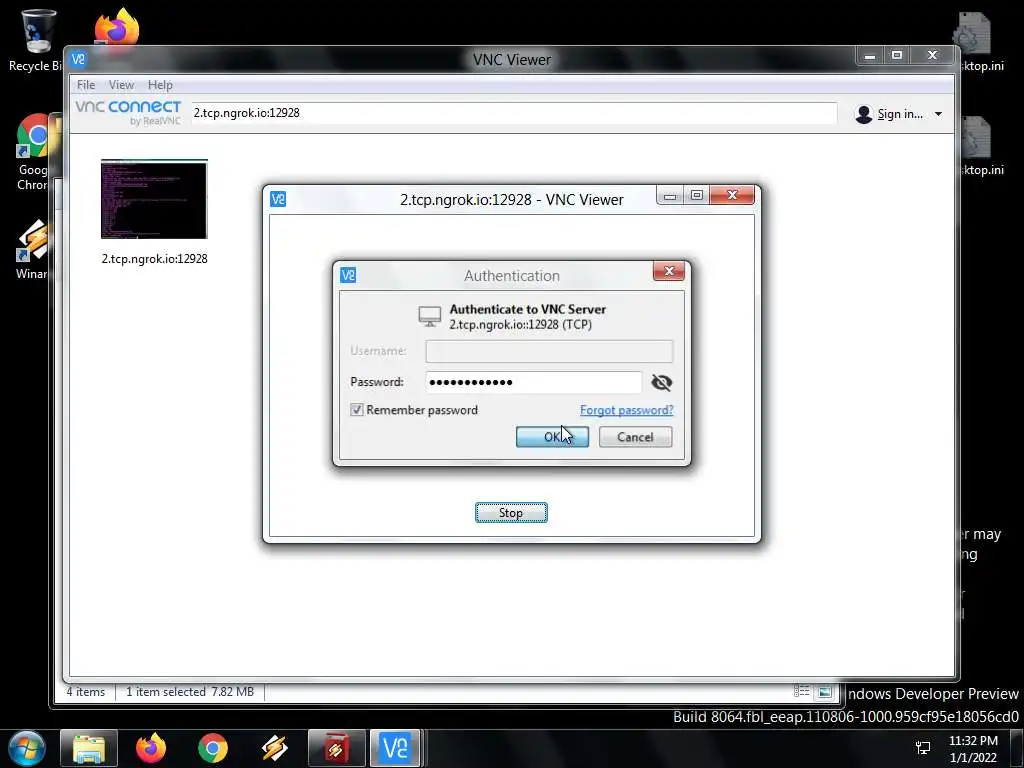The width and height of the screenshot is (1024, 768).
Task: Open Winamp from the taskbar
Action: click(x=275, y=748)
